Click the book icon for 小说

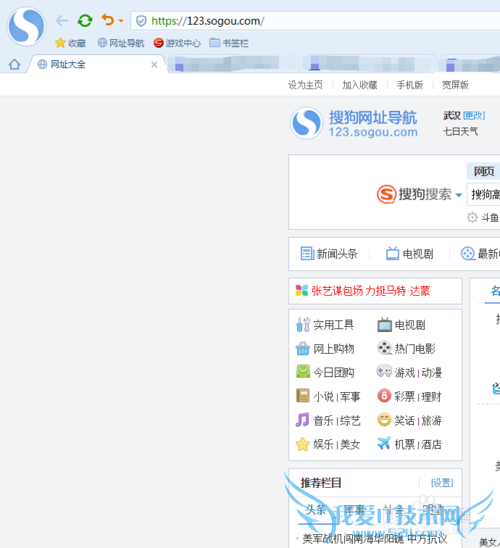[x=303, y=396]
